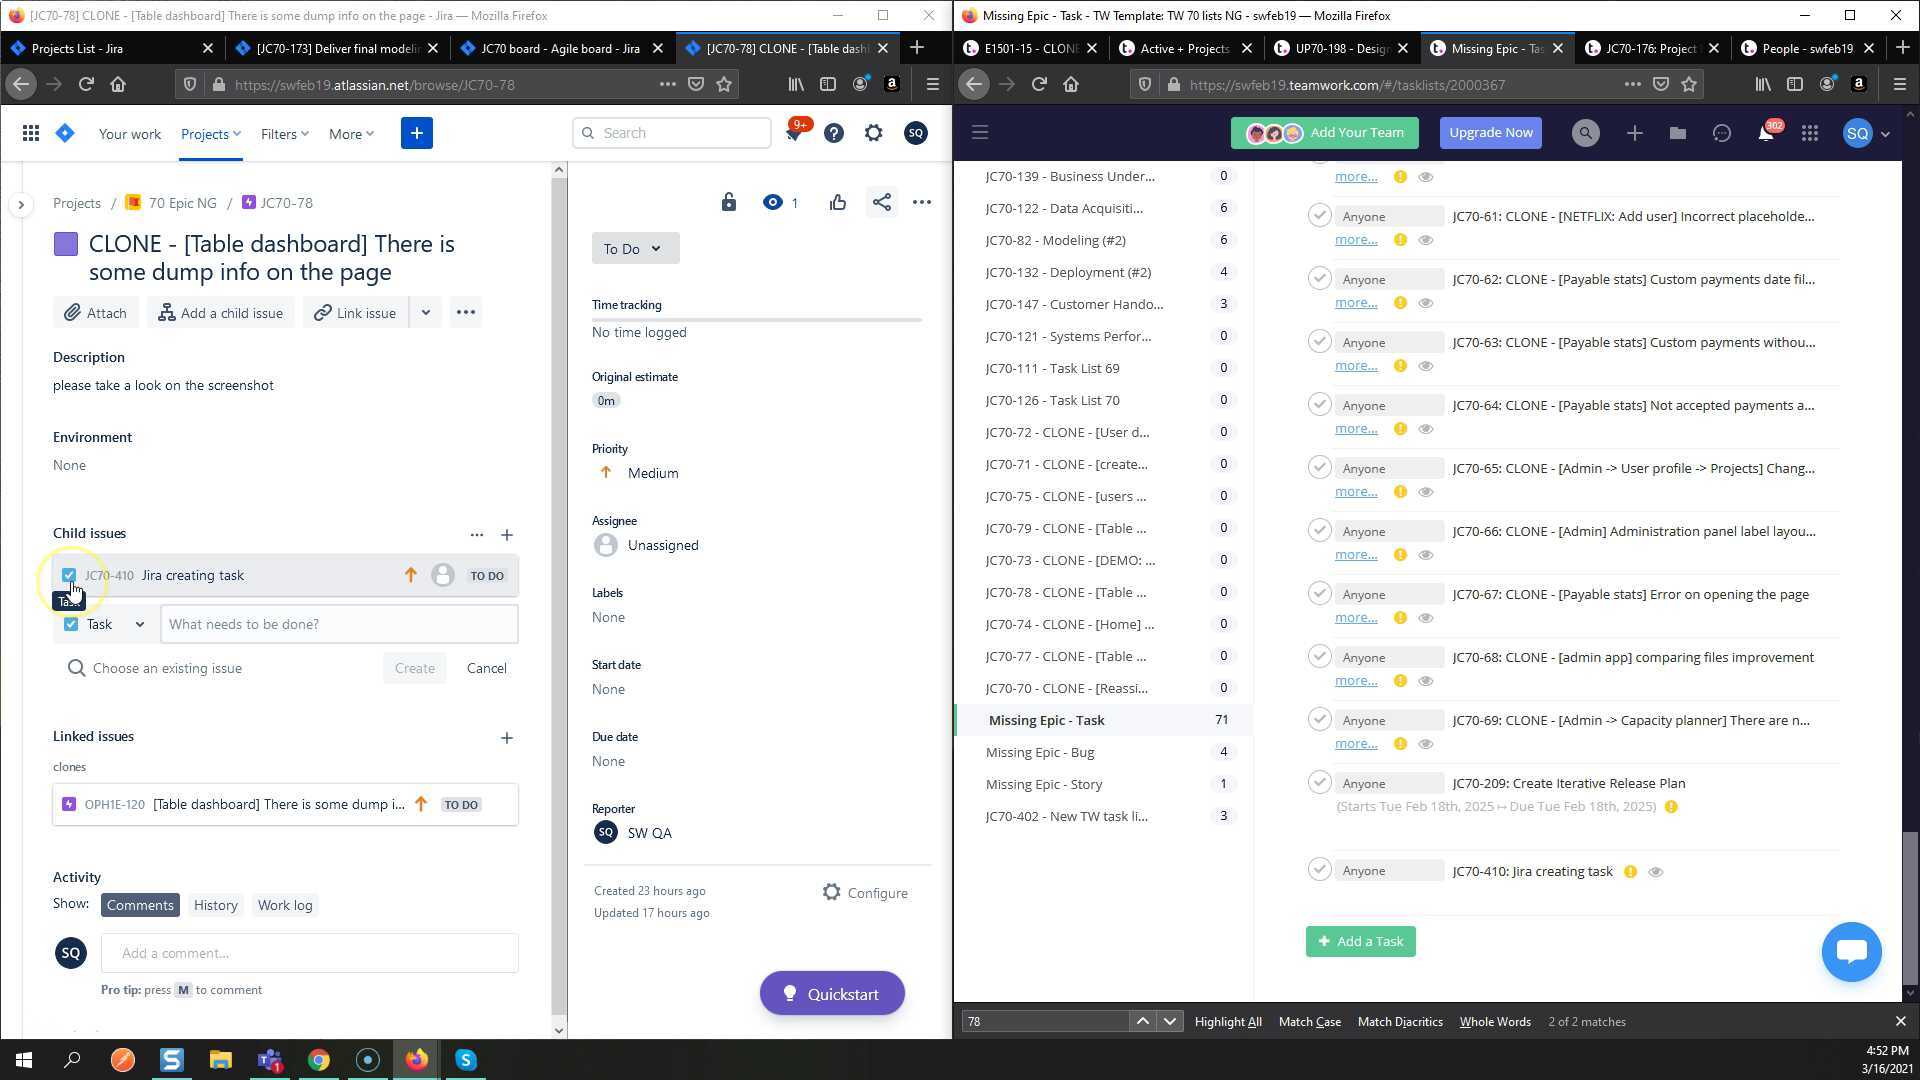Viewport: 1920px width, 1080px height.
Task: Open Jira settings gear icon
Action: coord(873,133)
